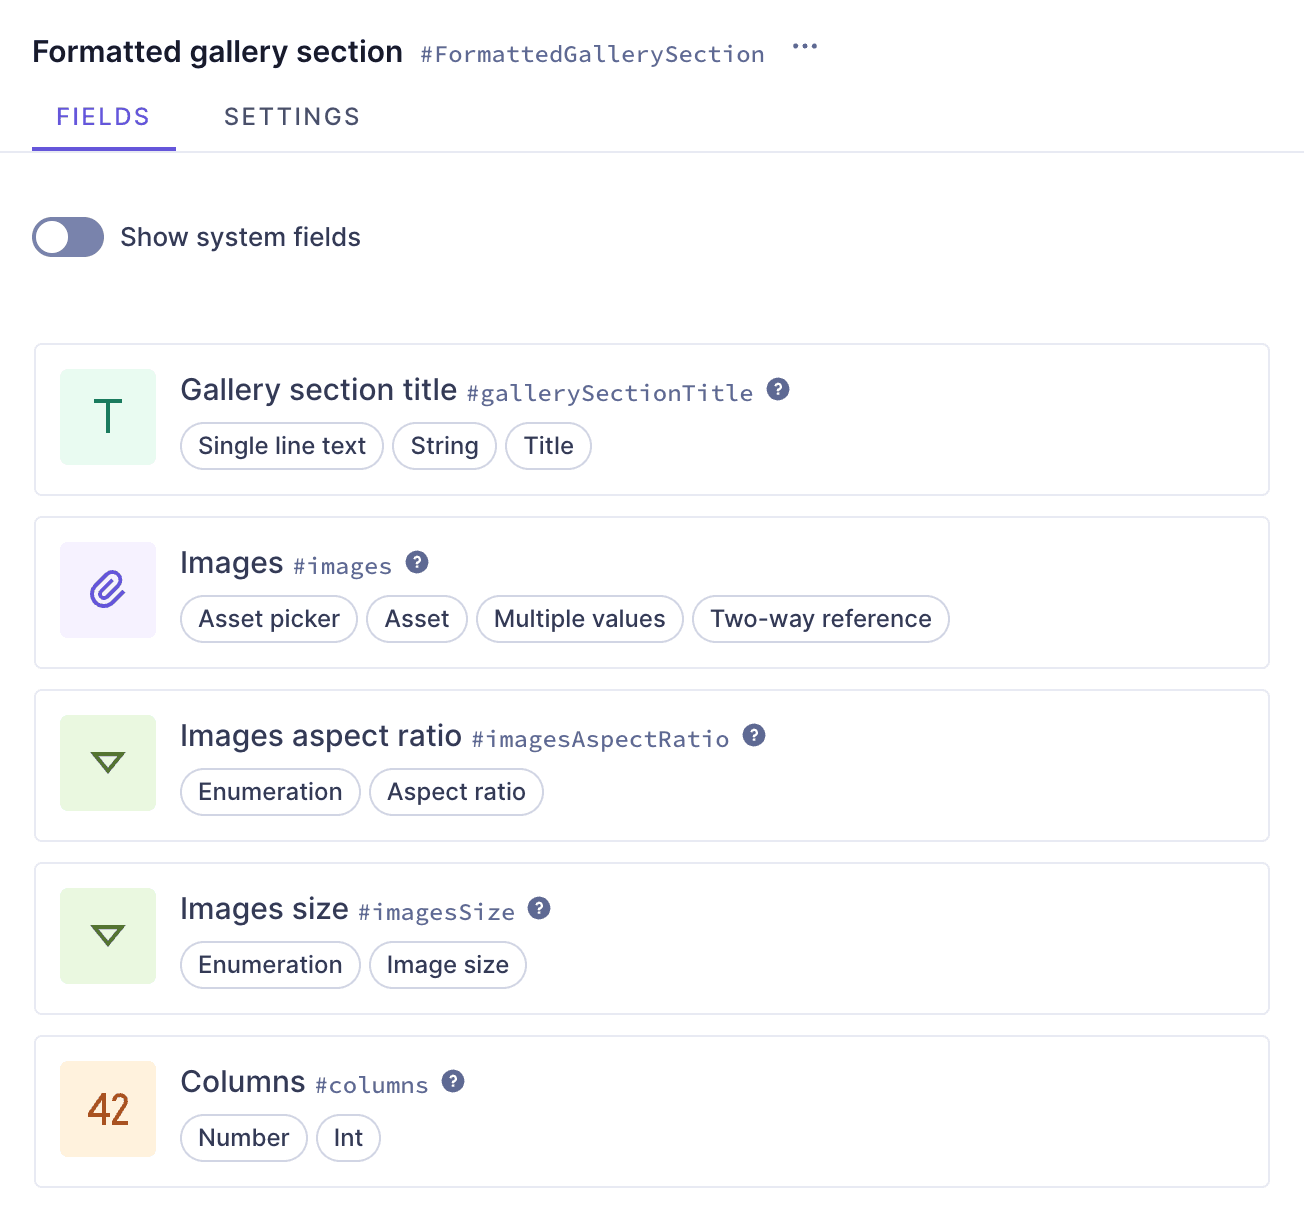Click the Title badge under Gallery section title
Viewport: 1304px width, 1216px height.
click(x=548, y=446)
